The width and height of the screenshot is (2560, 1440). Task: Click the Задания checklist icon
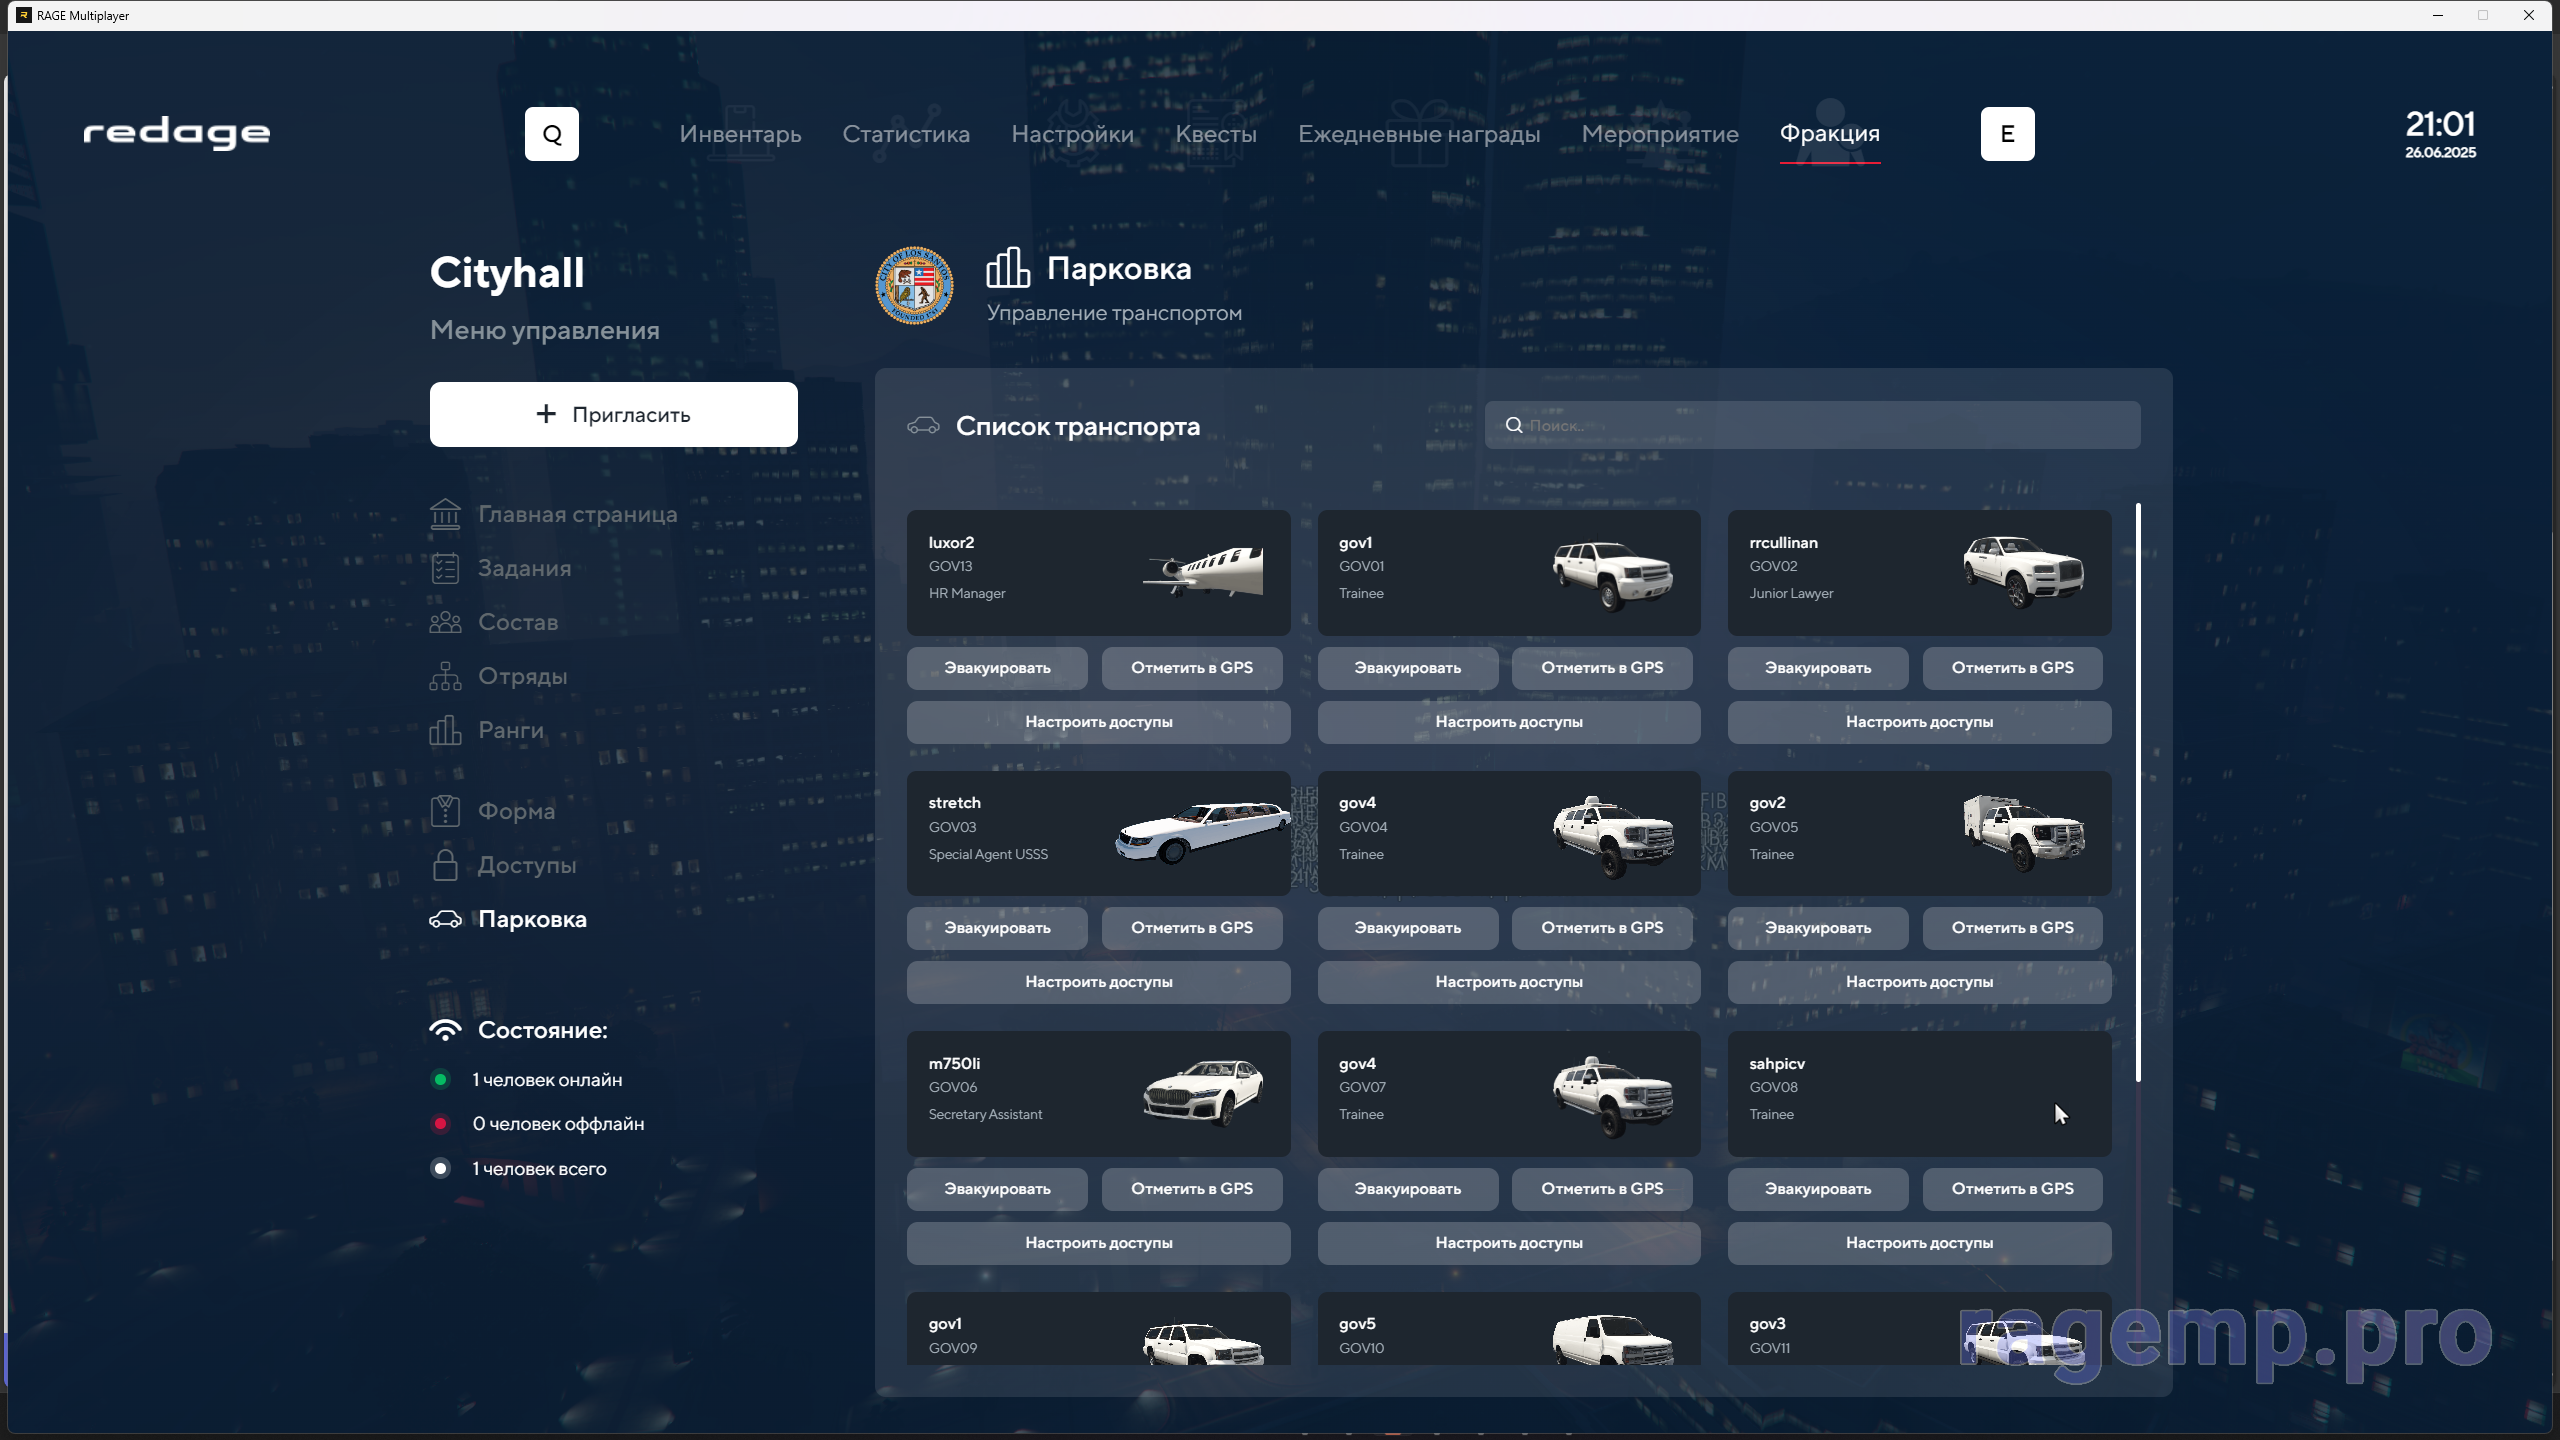[x=445, y=568]
